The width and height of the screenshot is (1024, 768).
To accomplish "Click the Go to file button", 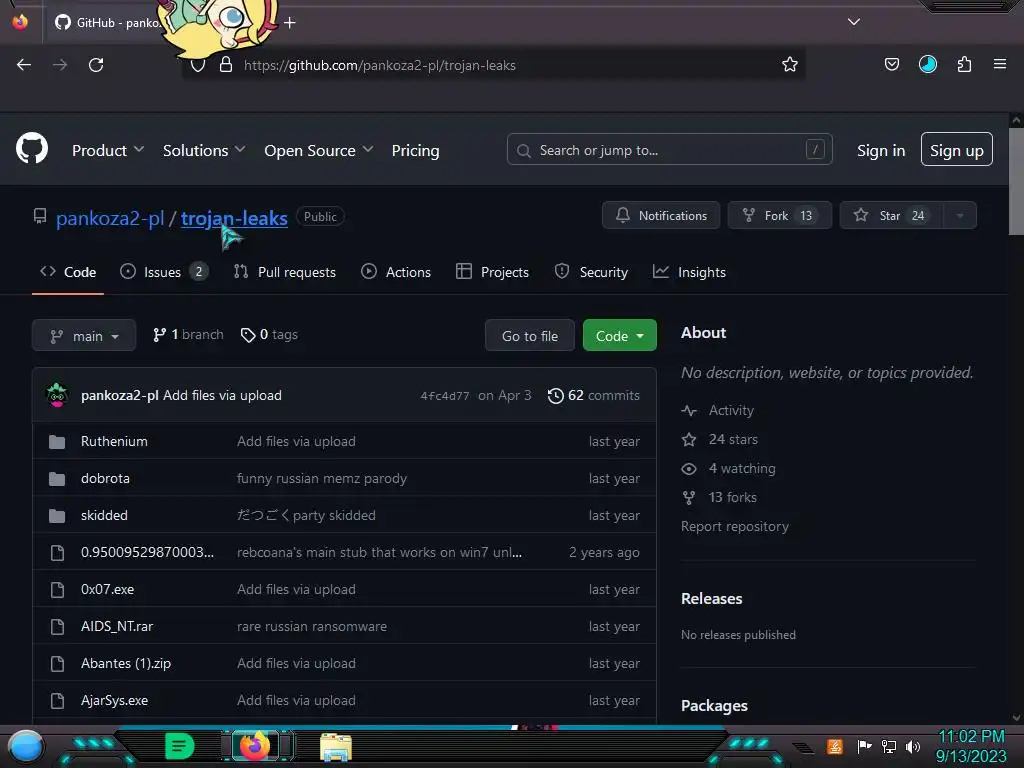I will [530, 336].
